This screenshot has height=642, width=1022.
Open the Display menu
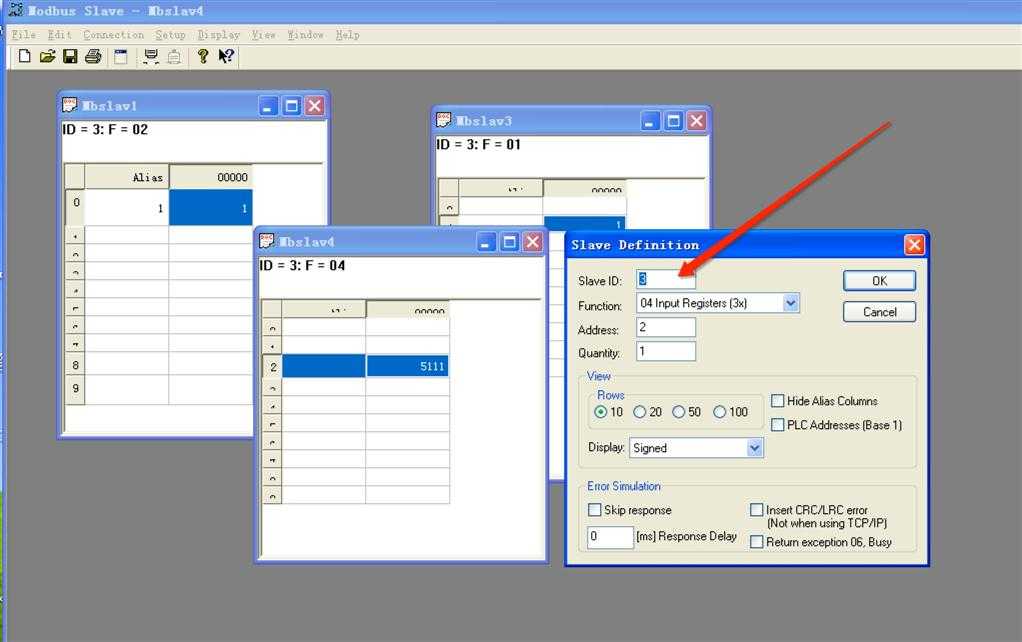[x=219, y=35]
